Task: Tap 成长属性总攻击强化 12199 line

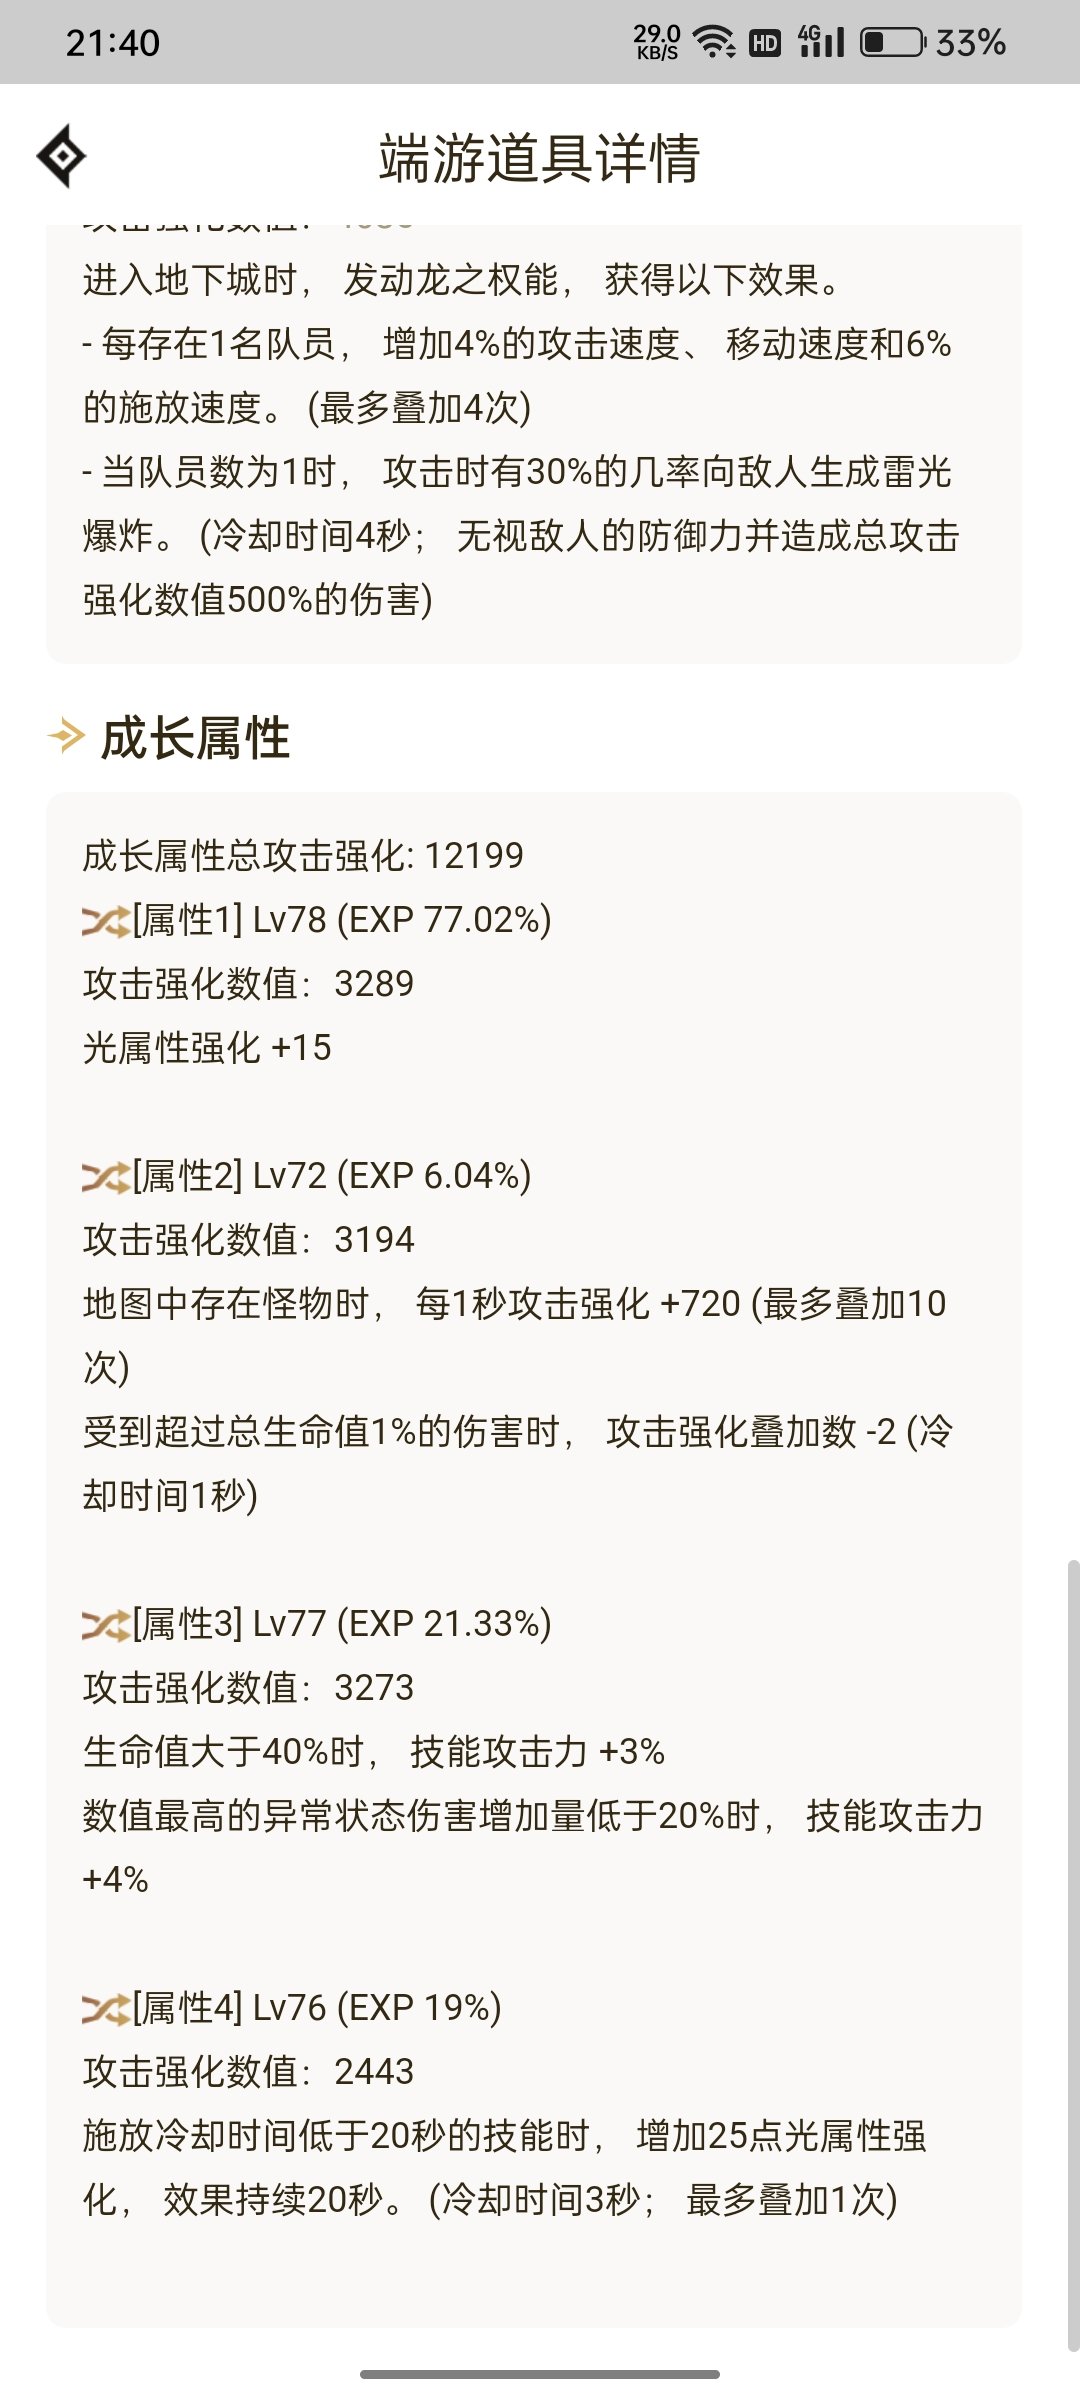Action: point(303,856)
